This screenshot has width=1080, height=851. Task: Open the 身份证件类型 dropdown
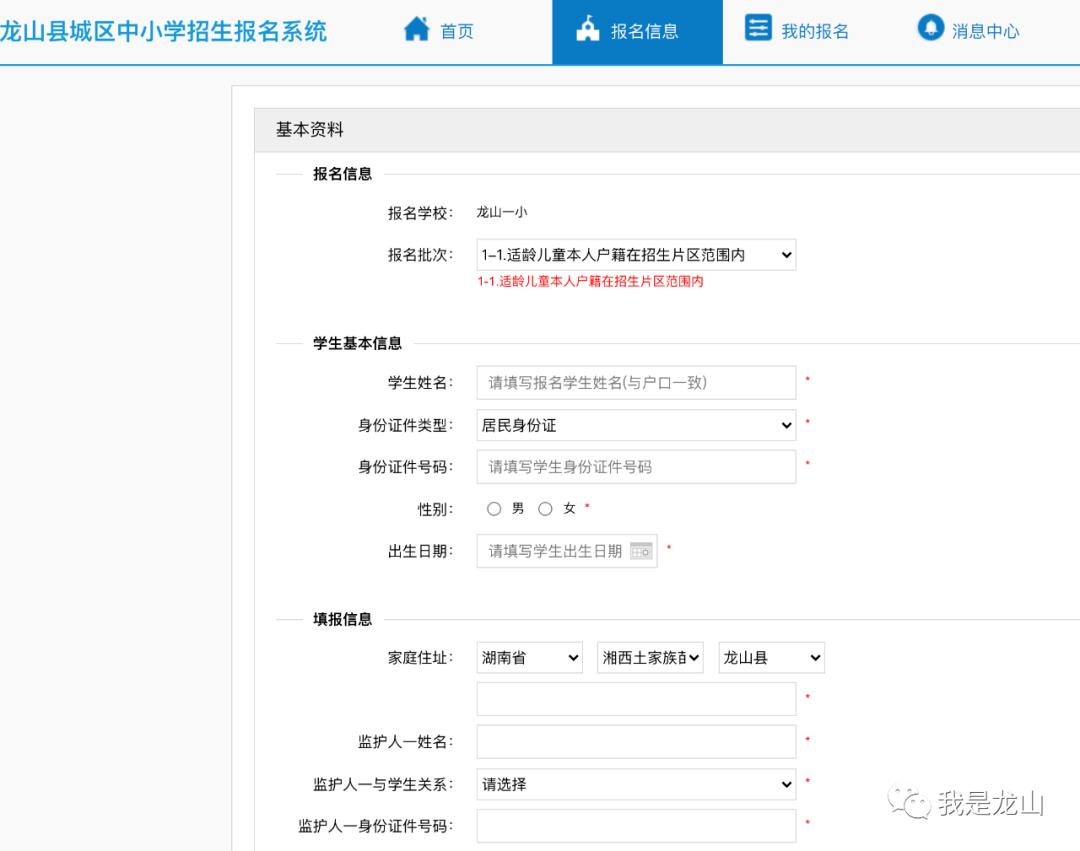(636, 426)
